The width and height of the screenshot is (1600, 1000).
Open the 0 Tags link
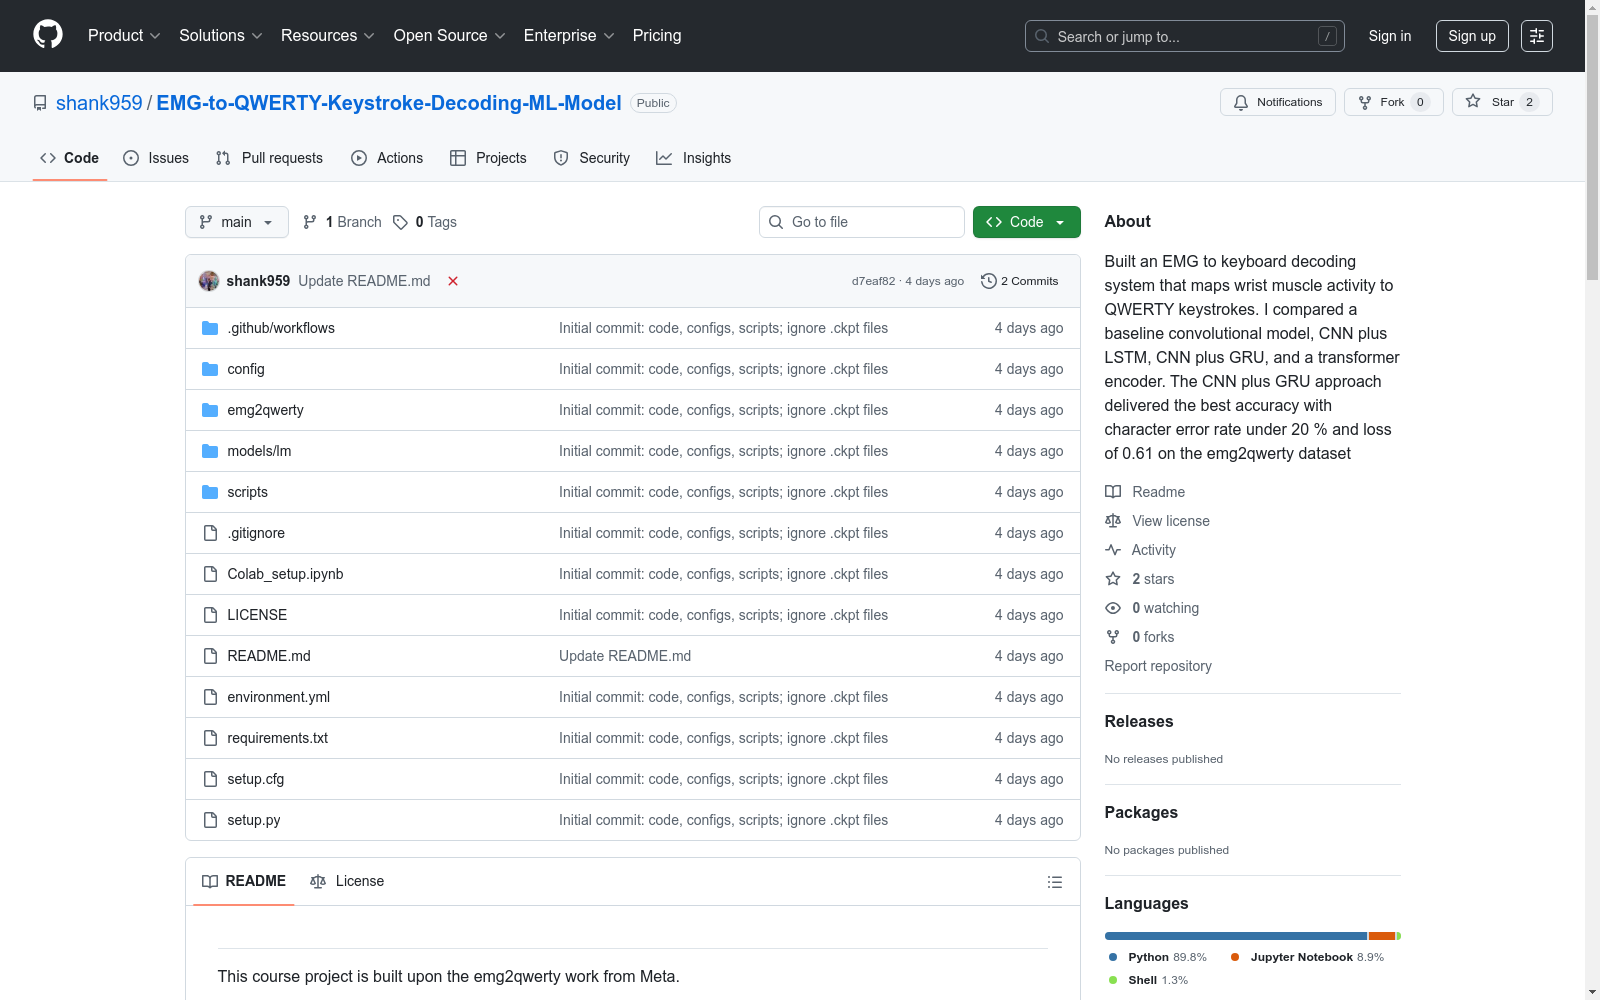(x=425, y=222)
